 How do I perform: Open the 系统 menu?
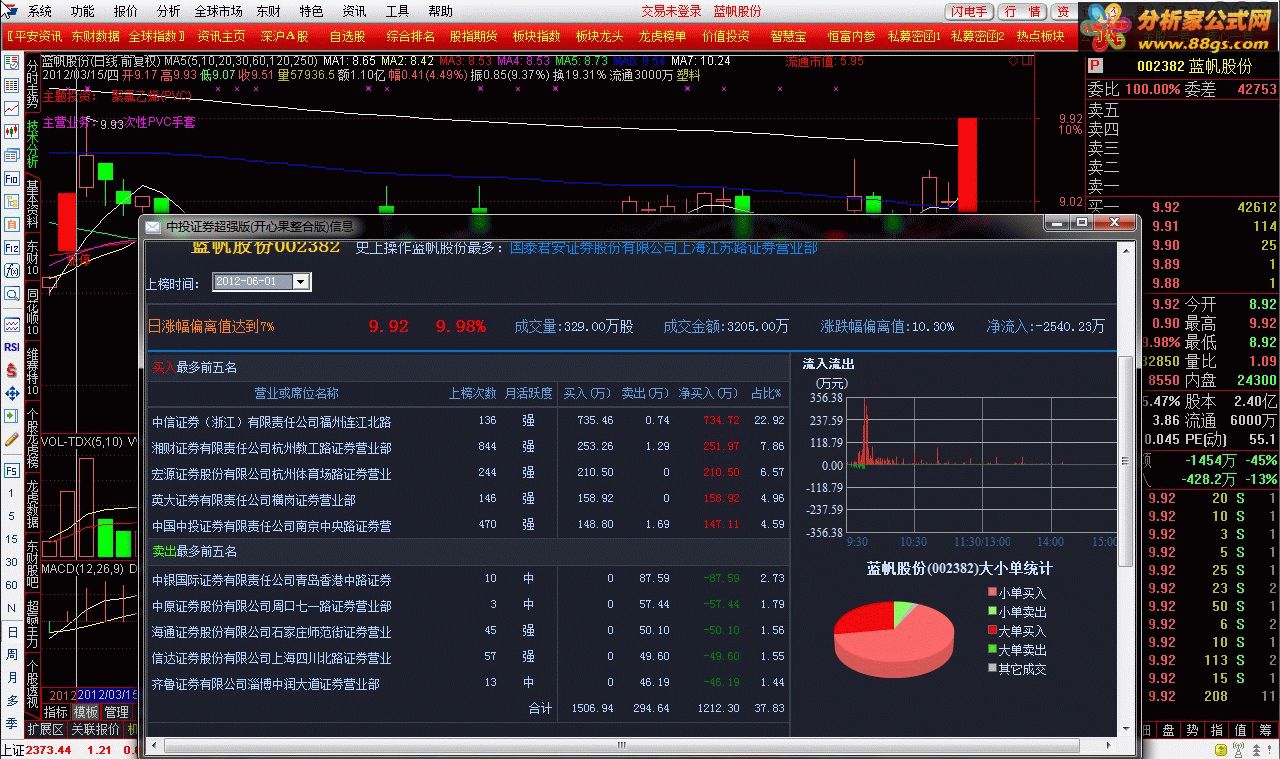coord(39,11)
